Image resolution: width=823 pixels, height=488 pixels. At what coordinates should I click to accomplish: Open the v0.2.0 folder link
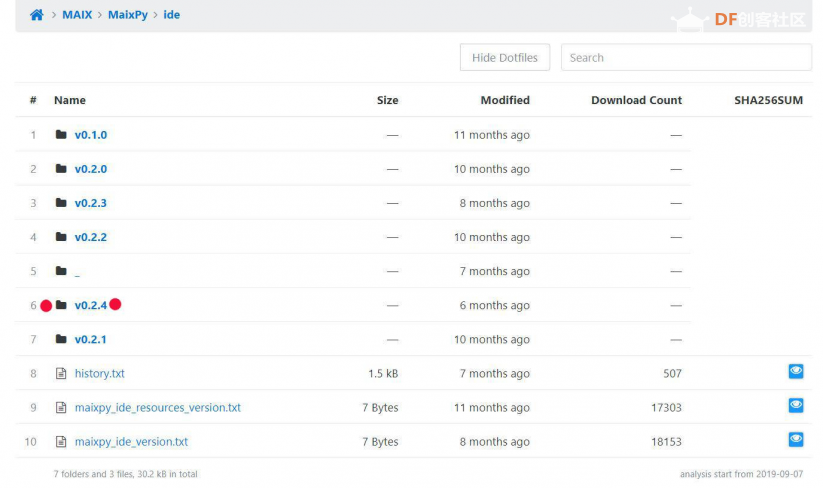[x=91, y=169]
